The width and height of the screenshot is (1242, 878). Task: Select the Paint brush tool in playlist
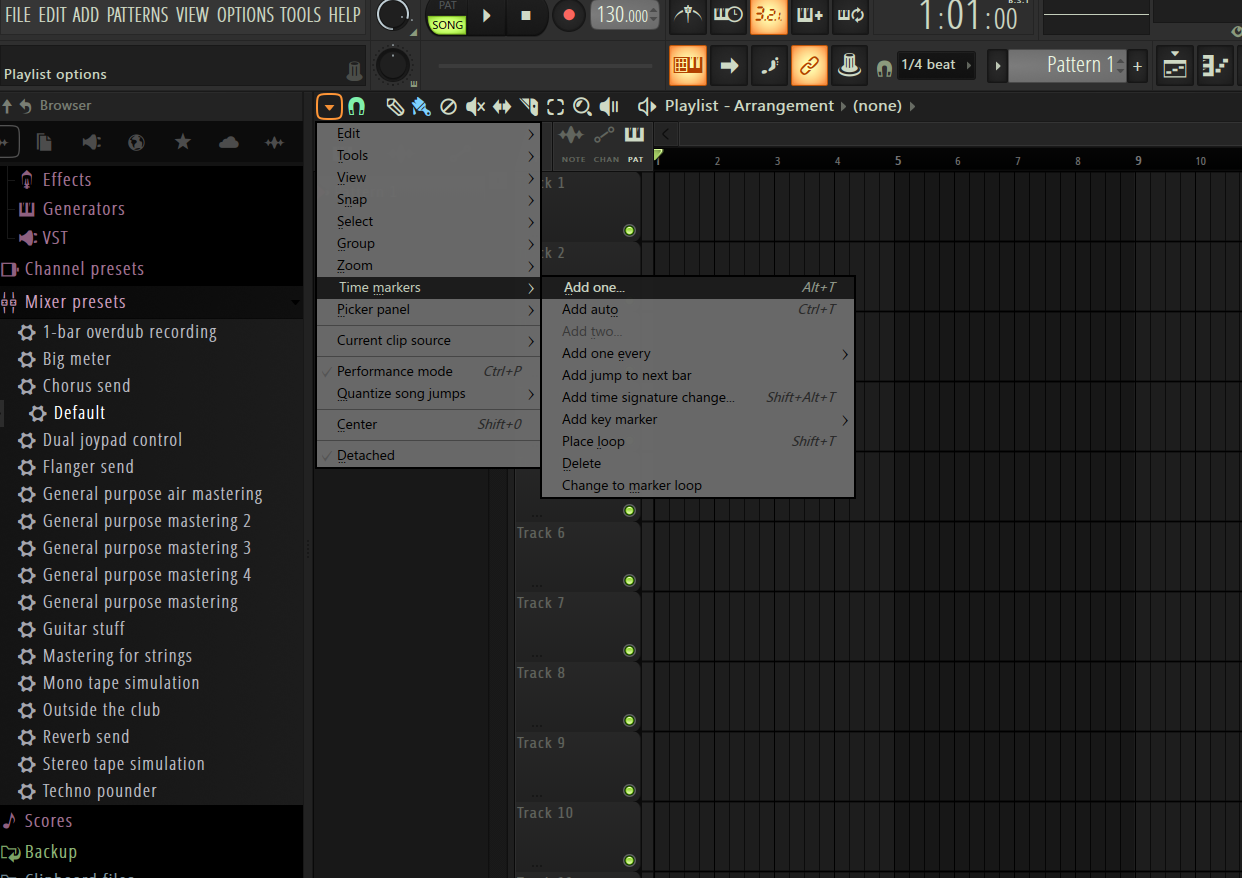[x=421, y=106]
